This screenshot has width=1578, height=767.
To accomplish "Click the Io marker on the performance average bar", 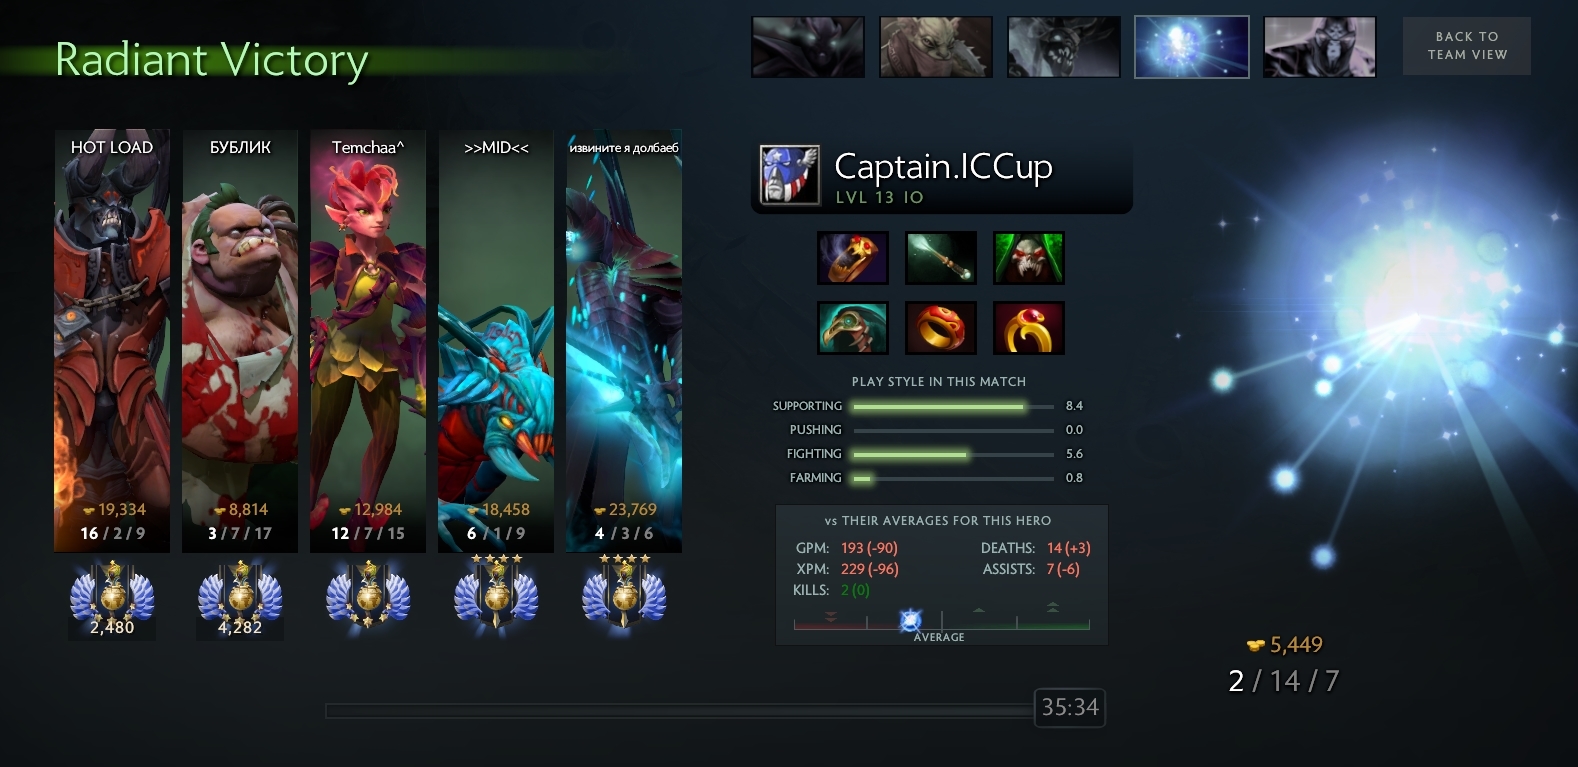I will tap(910, 621).
